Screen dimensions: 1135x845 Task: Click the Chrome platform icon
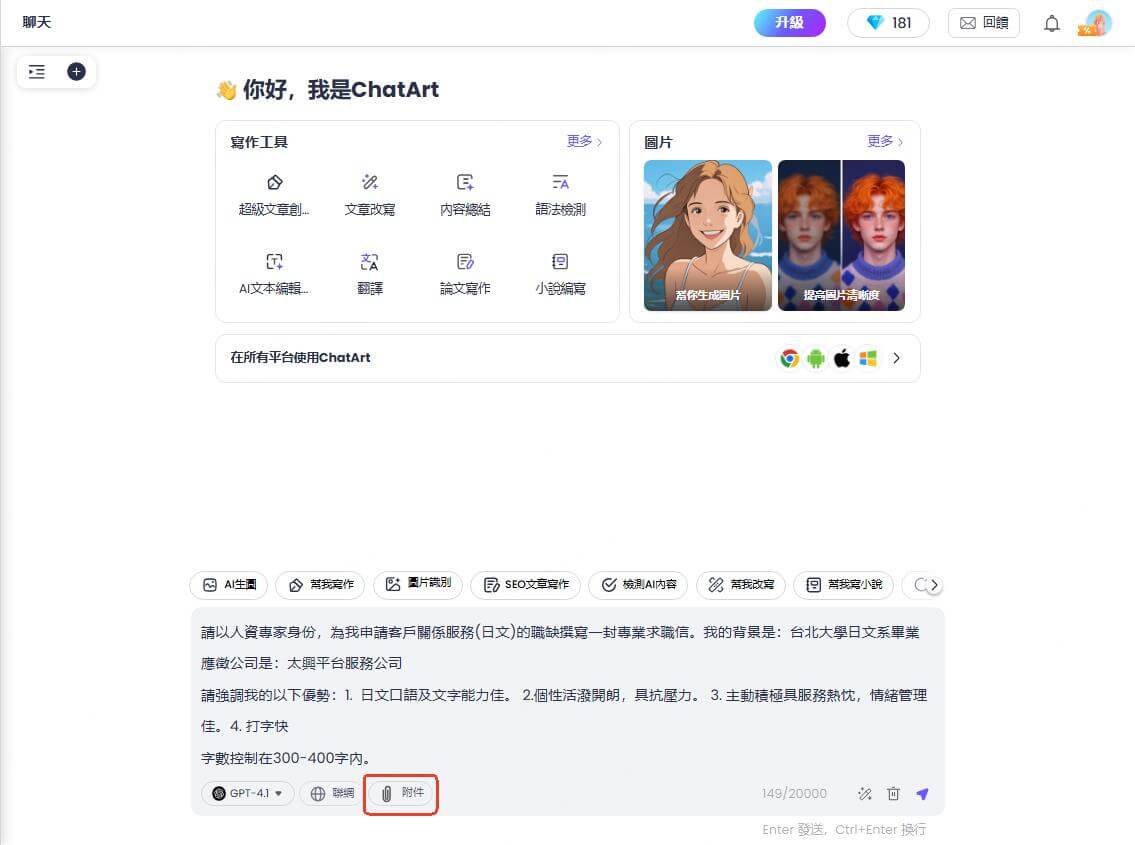[790, 358]
